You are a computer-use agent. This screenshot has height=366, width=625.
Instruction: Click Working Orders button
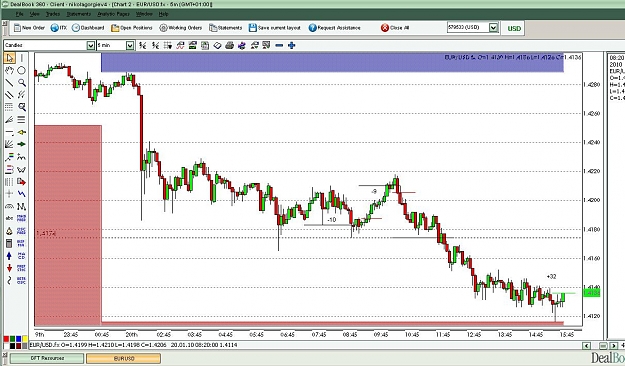[x=181, y=28]
